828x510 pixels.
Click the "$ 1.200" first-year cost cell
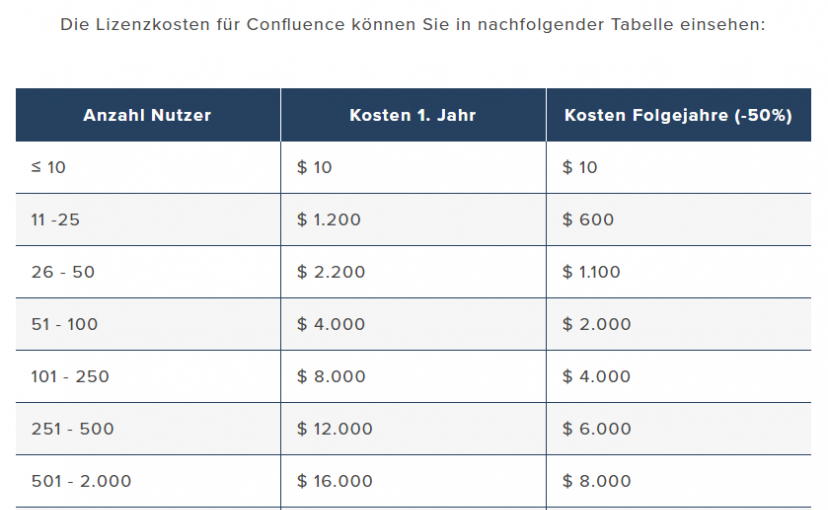[x=329, y=220]
